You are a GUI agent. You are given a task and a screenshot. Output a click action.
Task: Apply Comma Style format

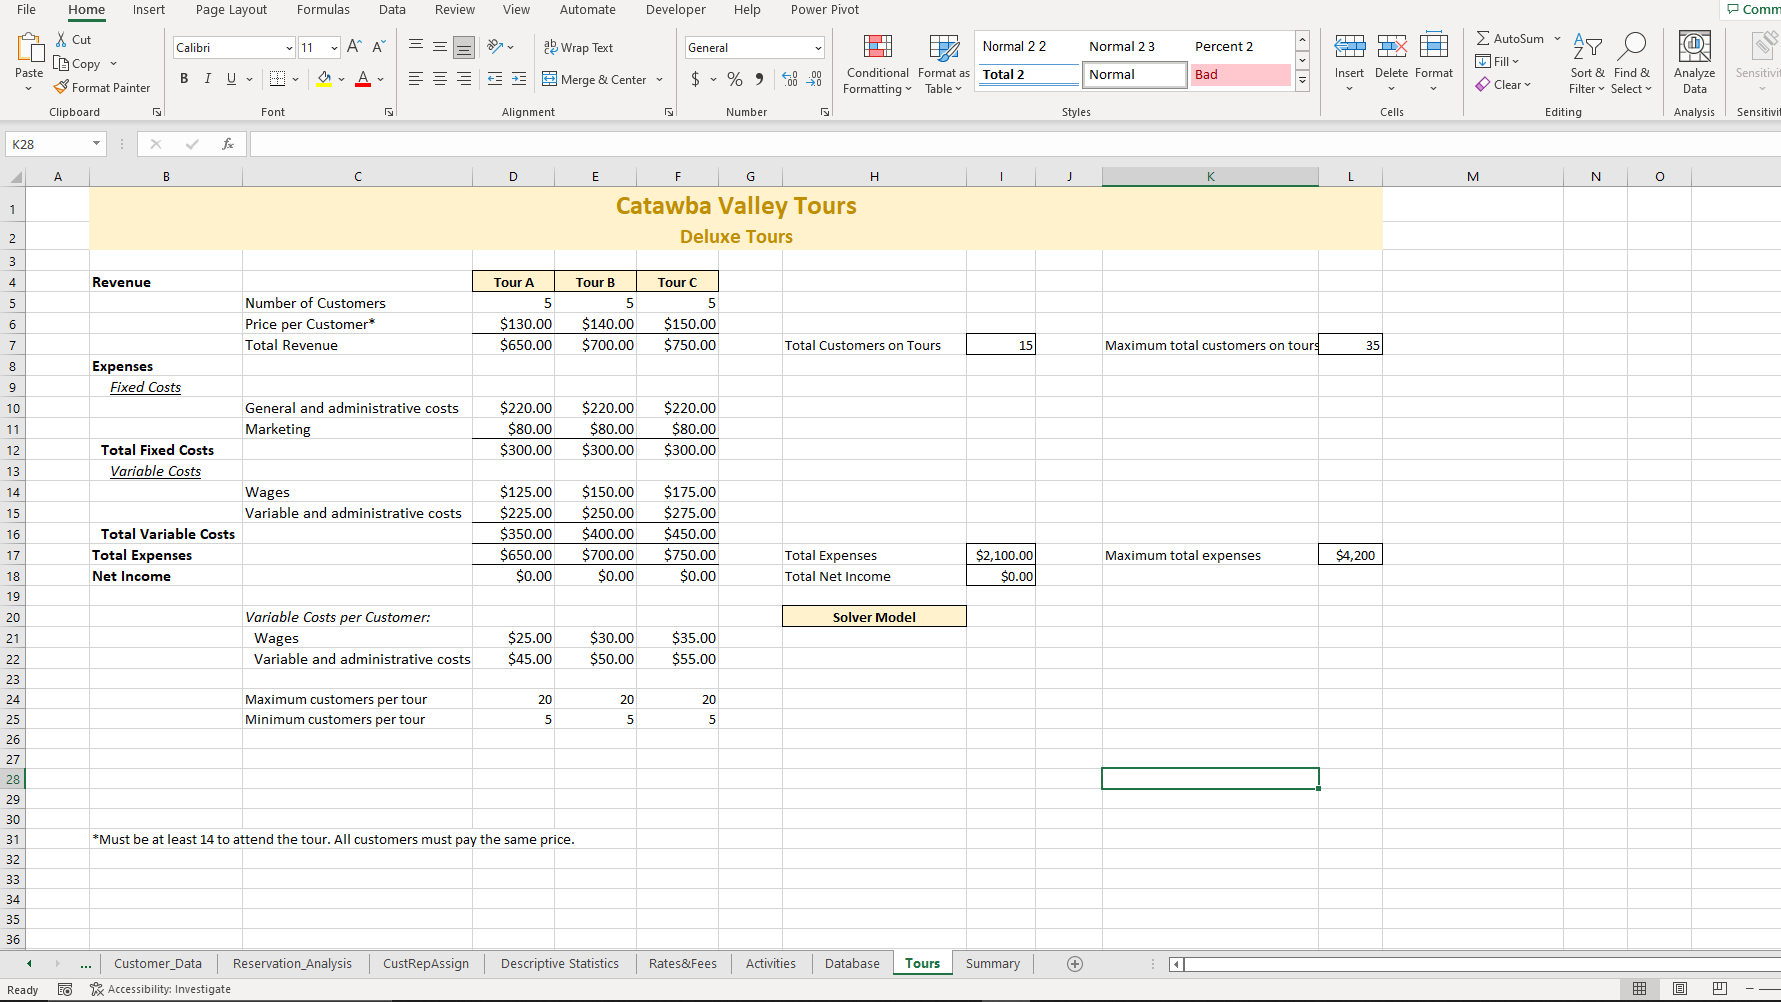(x=759, y=79)
